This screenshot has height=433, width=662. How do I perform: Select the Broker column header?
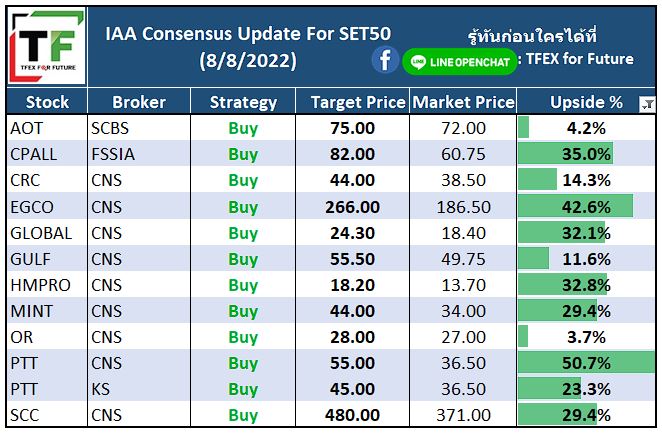point(138,102)
